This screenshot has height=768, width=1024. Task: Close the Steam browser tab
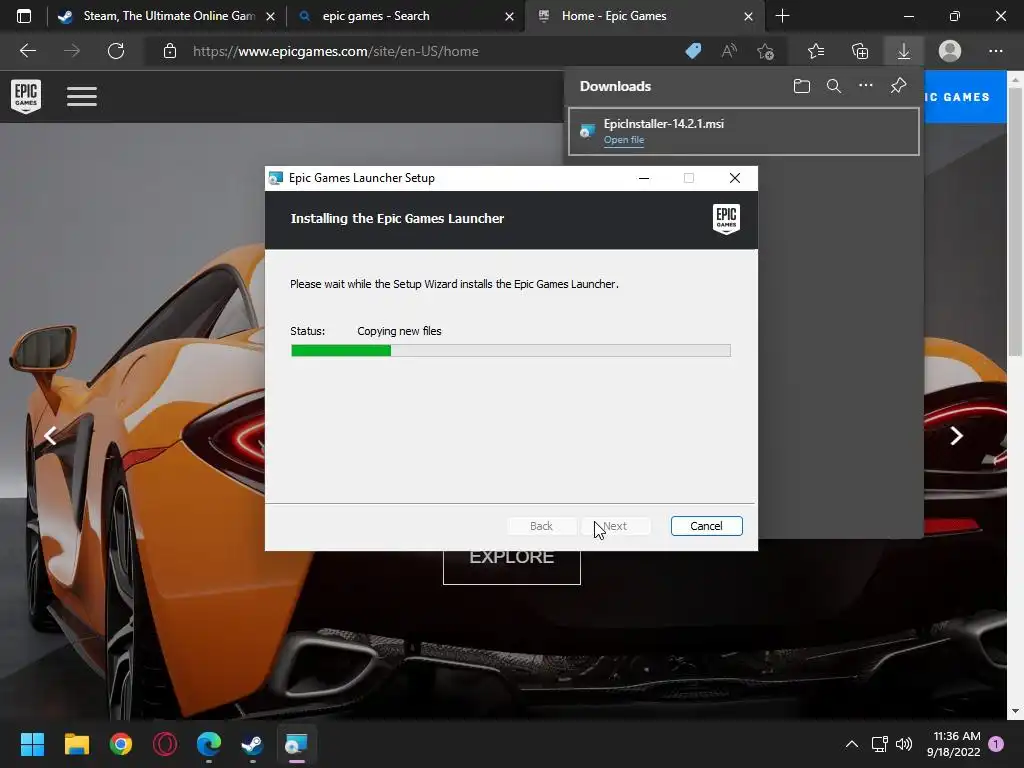coord(270,16)
